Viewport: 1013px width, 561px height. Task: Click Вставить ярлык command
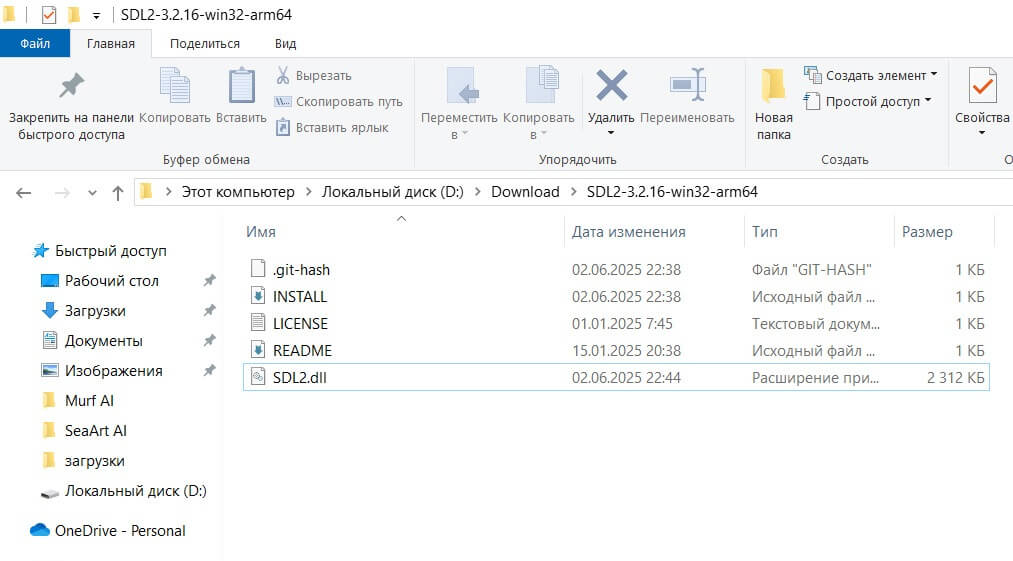tap(332, 127)
